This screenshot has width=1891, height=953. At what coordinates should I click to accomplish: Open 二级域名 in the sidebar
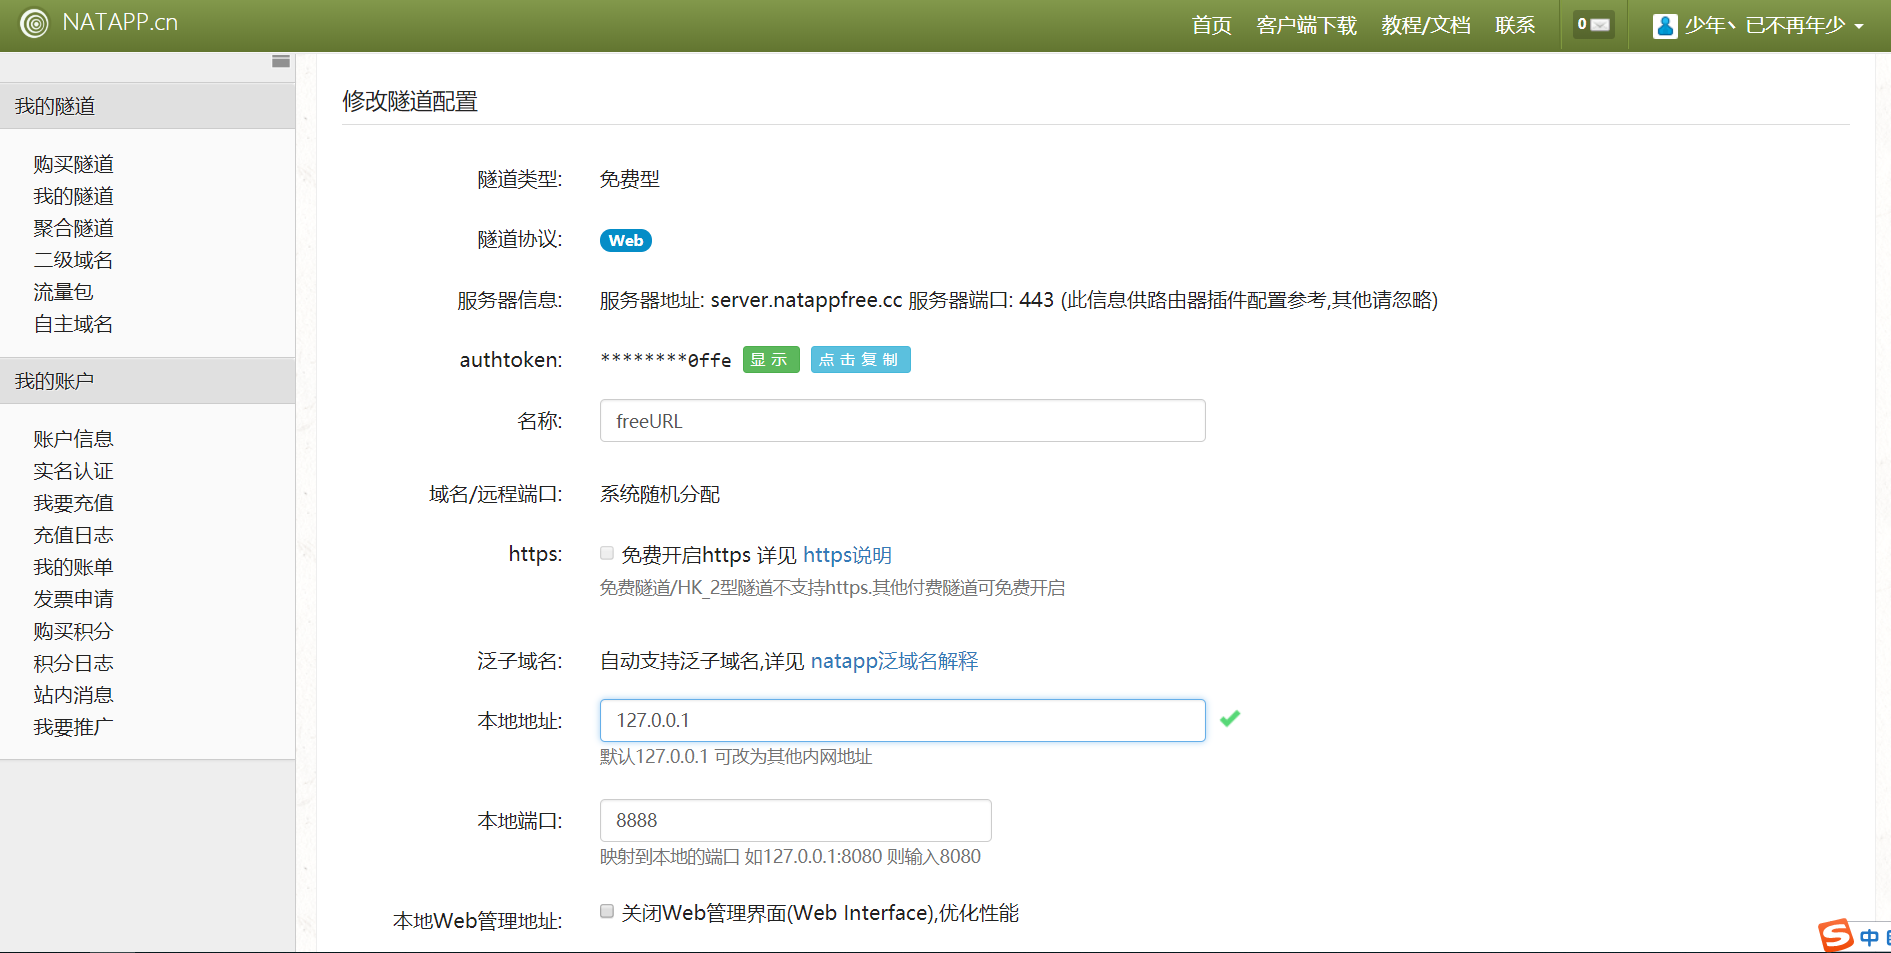(73, 260)
